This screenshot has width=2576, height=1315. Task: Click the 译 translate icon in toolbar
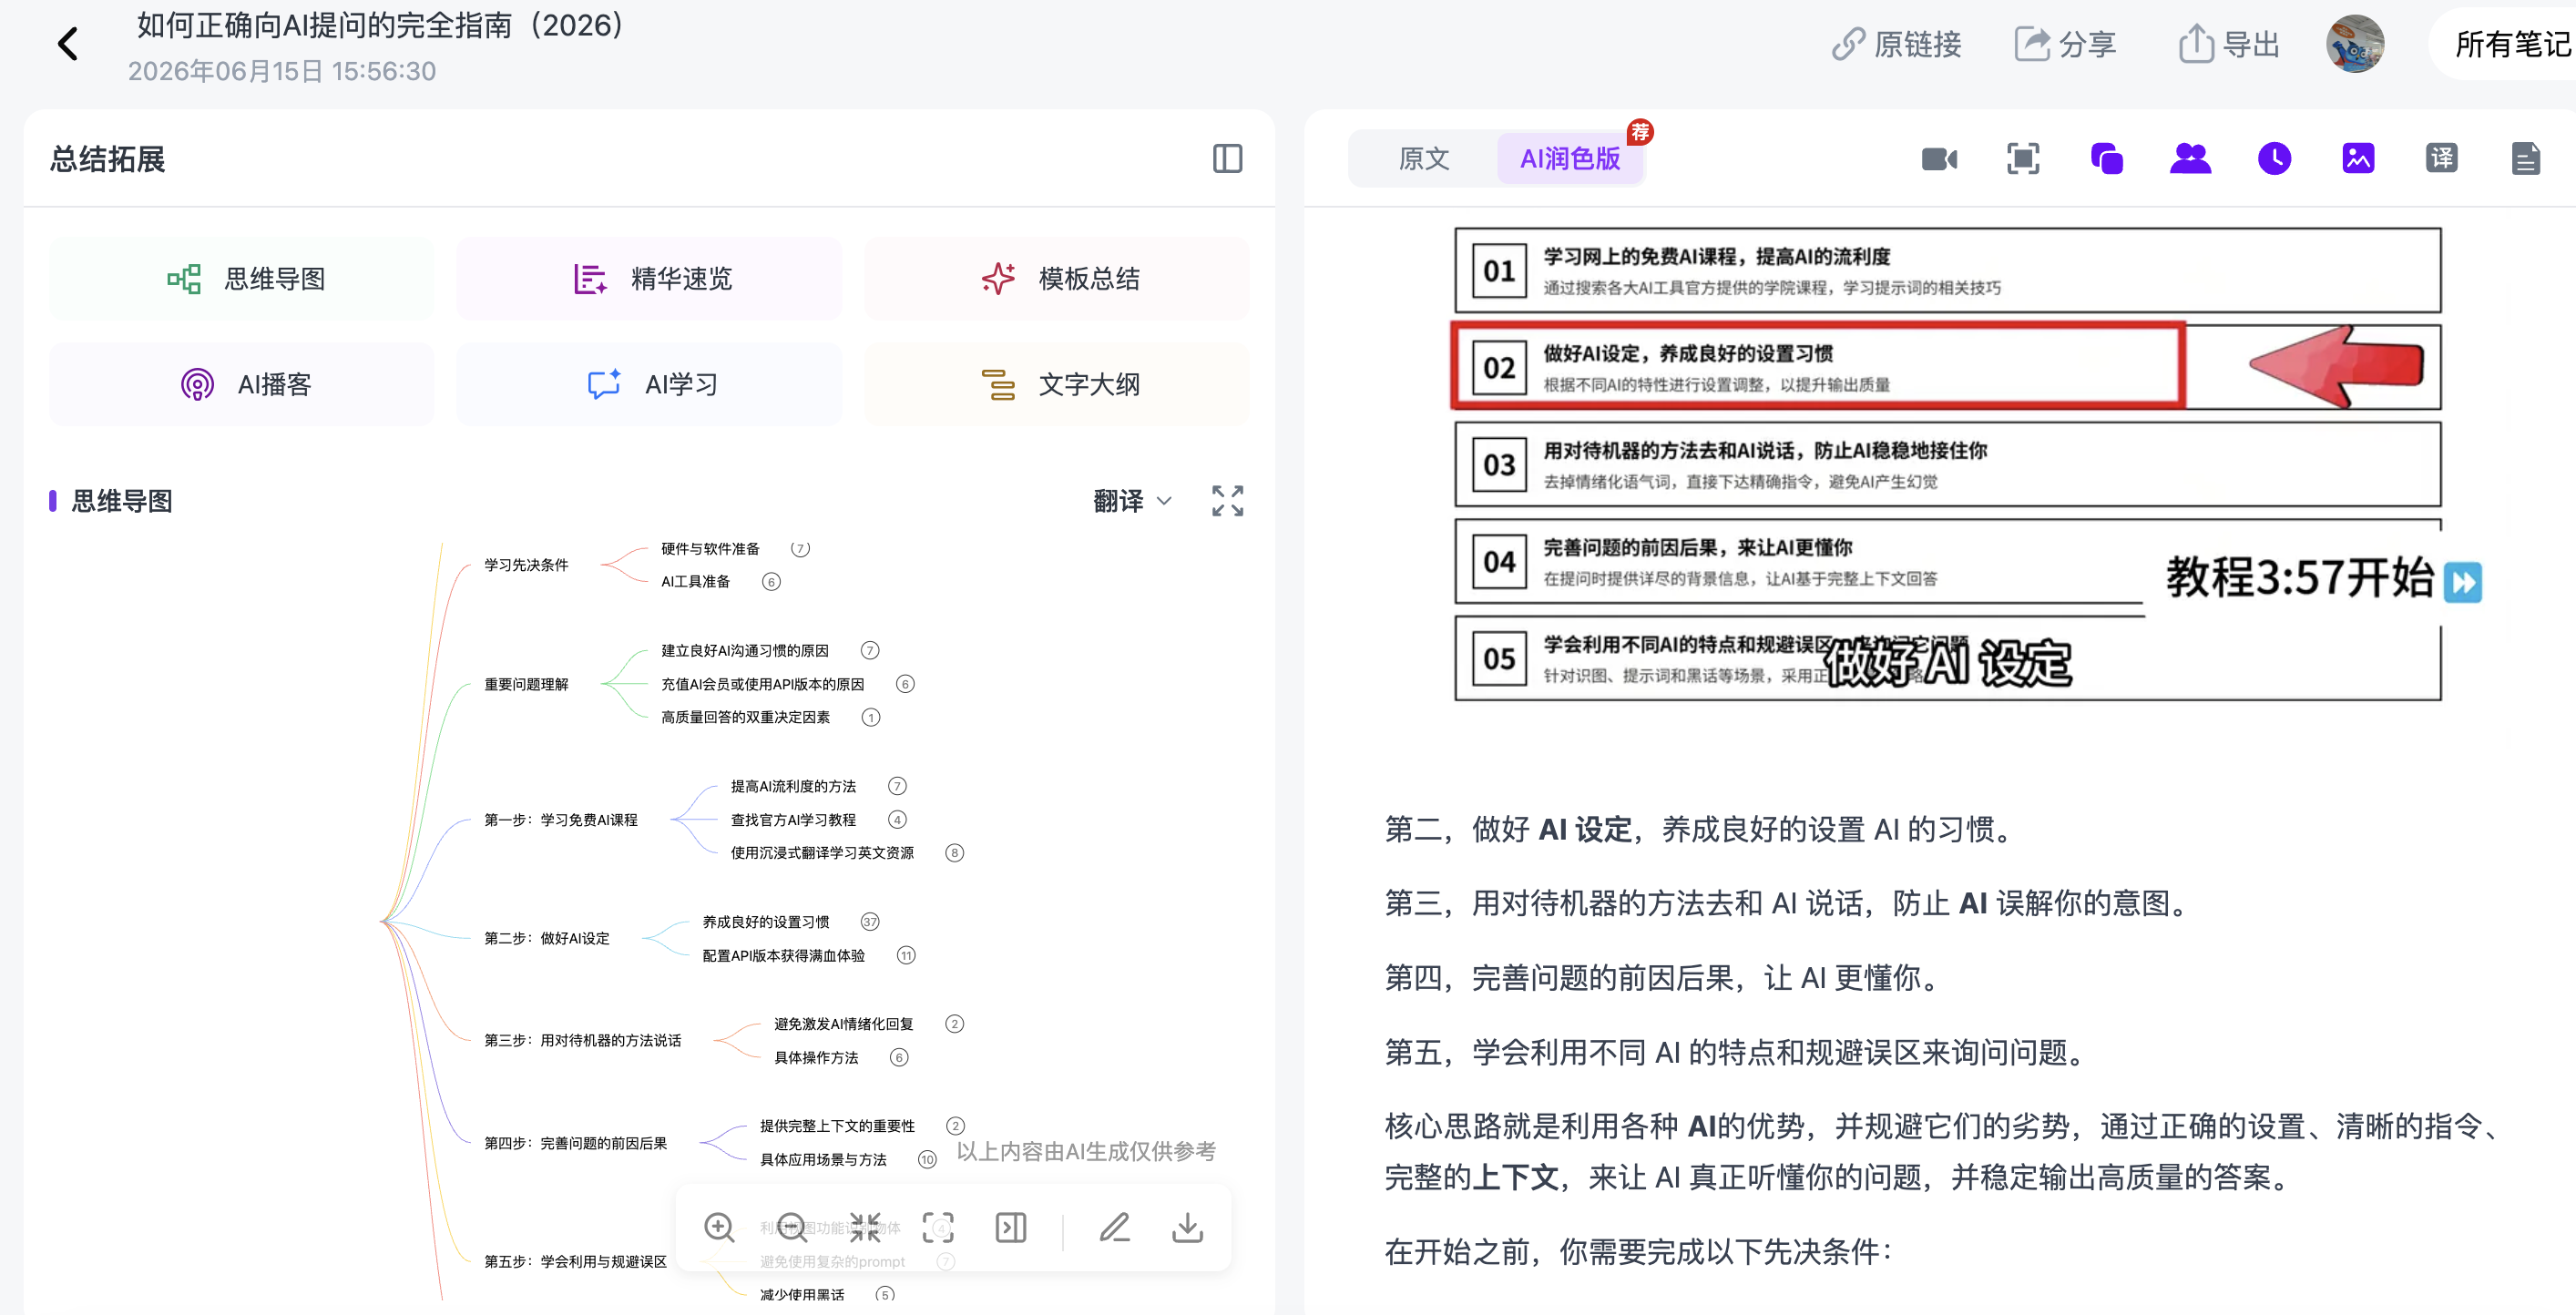2442,159
